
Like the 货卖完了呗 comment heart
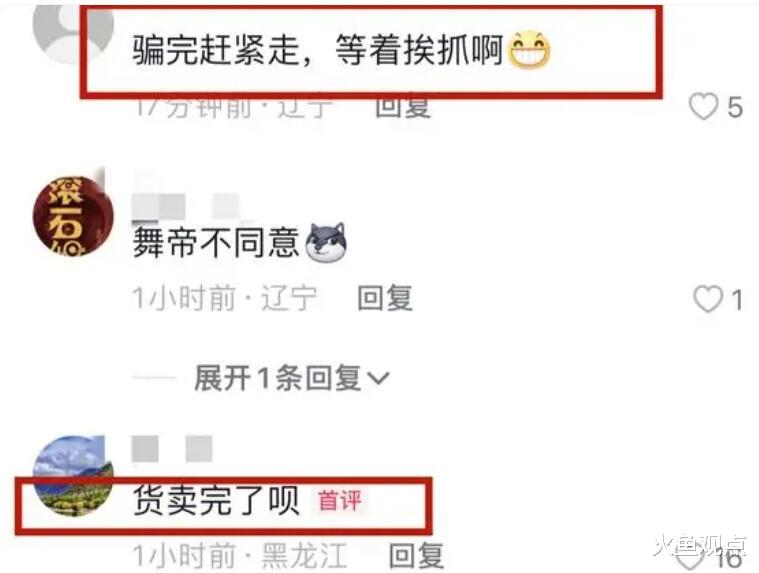coord(690,561)
